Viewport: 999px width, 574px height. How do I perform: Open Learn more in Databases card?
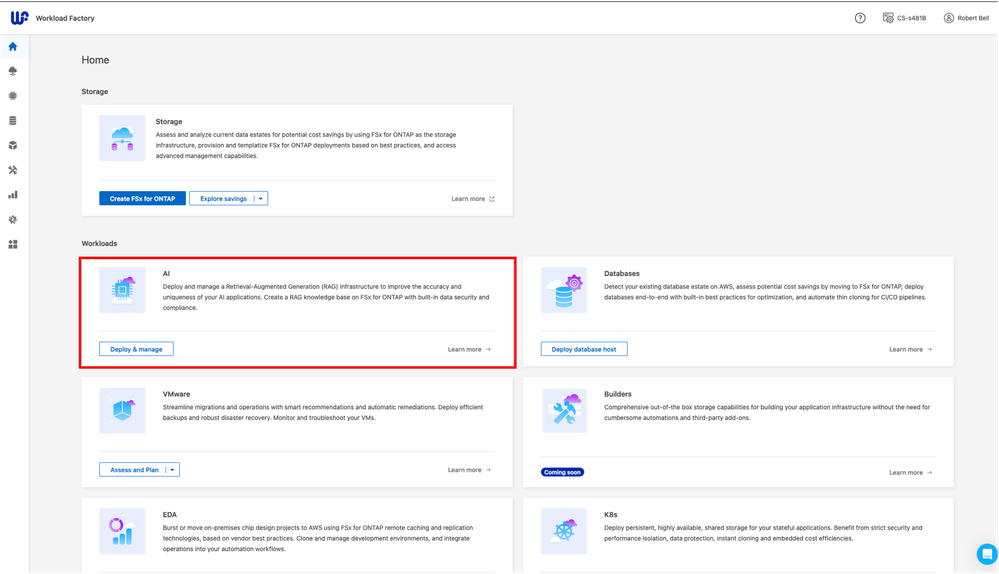pos(910,349)
